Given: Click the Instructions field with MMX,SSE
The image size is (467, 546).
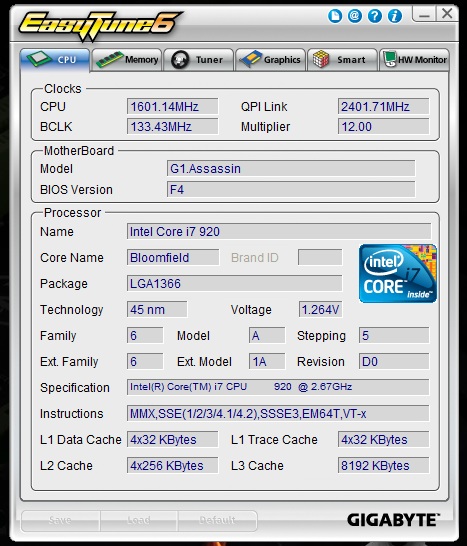Looking at the screenshot, I should click(x=278, y=414).
